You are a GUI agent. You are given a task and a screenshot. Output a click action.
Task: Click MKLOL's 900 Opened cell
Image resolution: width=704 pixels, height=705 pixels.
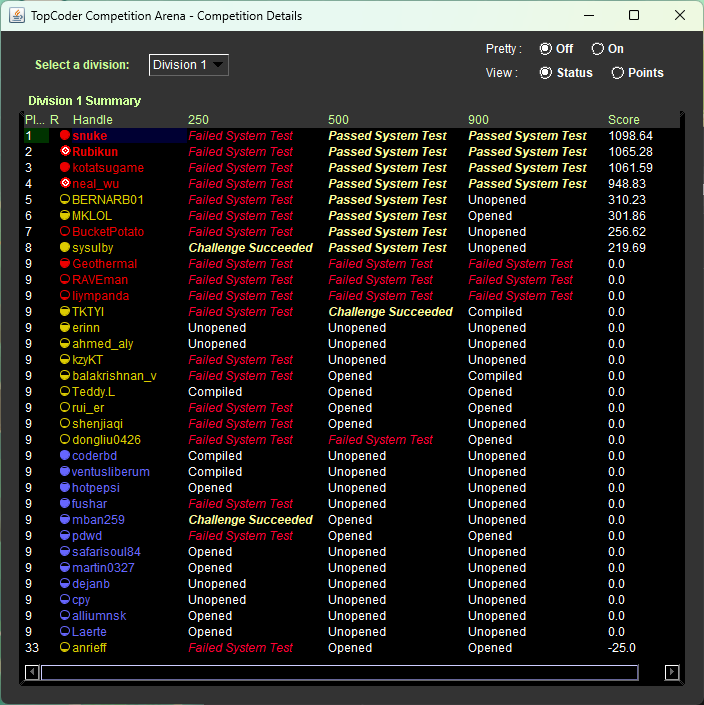click(490, 216)
